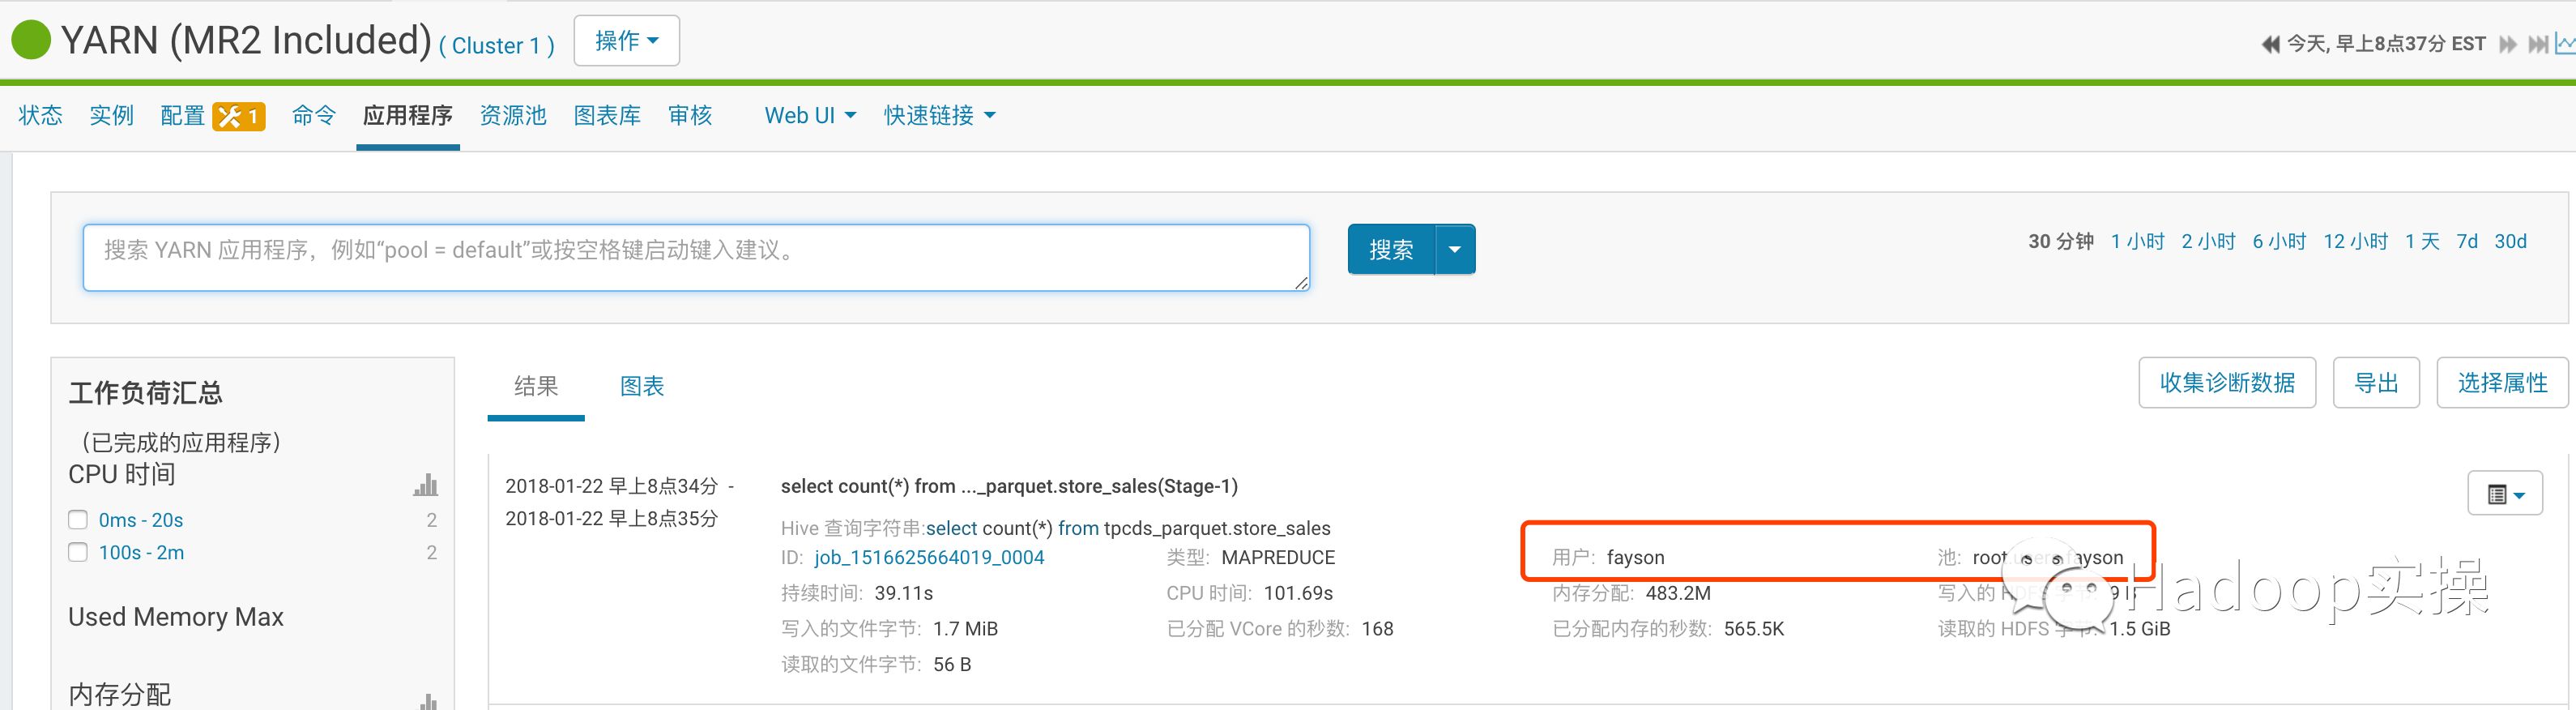Switch to the 图表 chart tab
This screenshot has height=710, width=2576.
click(x=642, y=387)
